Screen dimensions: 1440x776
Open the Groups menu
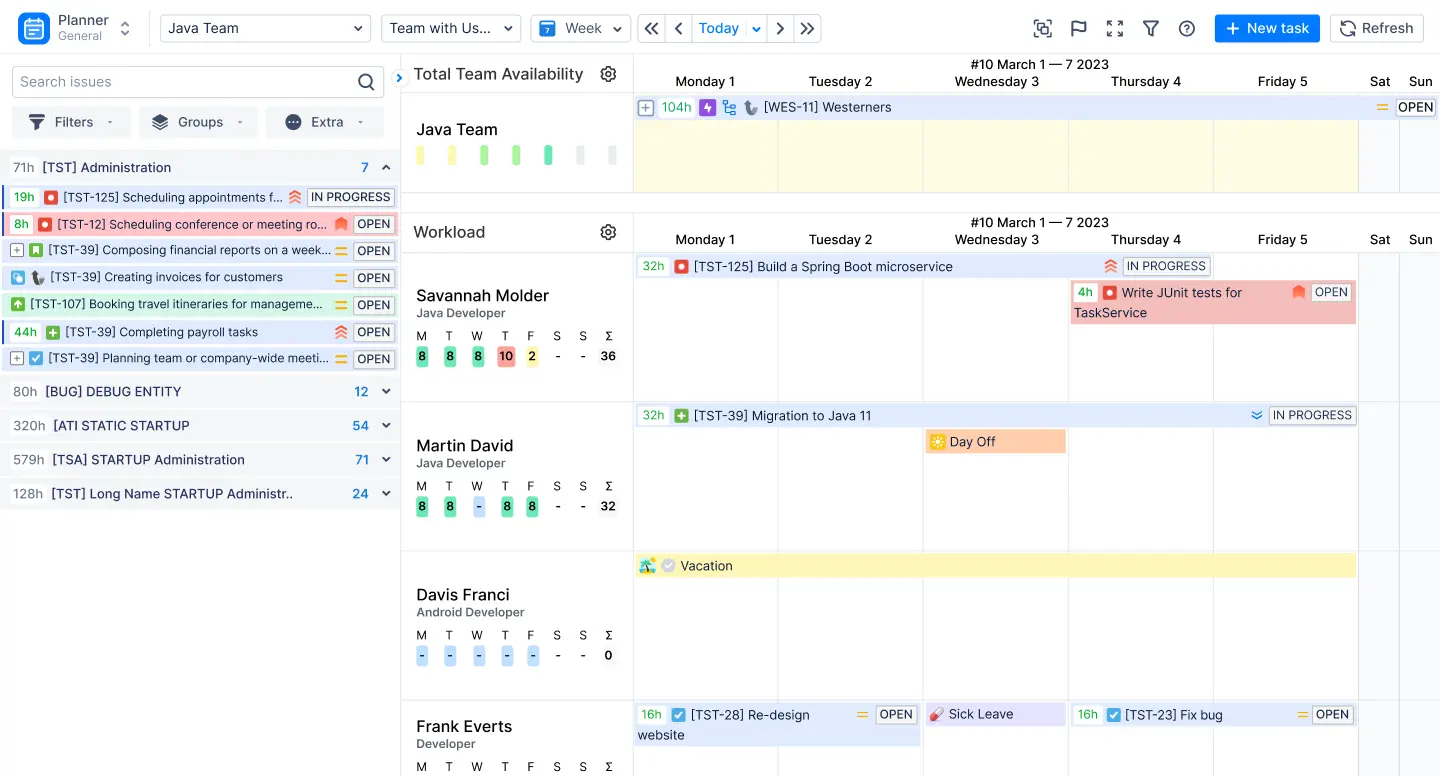pyautogui.click(x=198, y=122)
